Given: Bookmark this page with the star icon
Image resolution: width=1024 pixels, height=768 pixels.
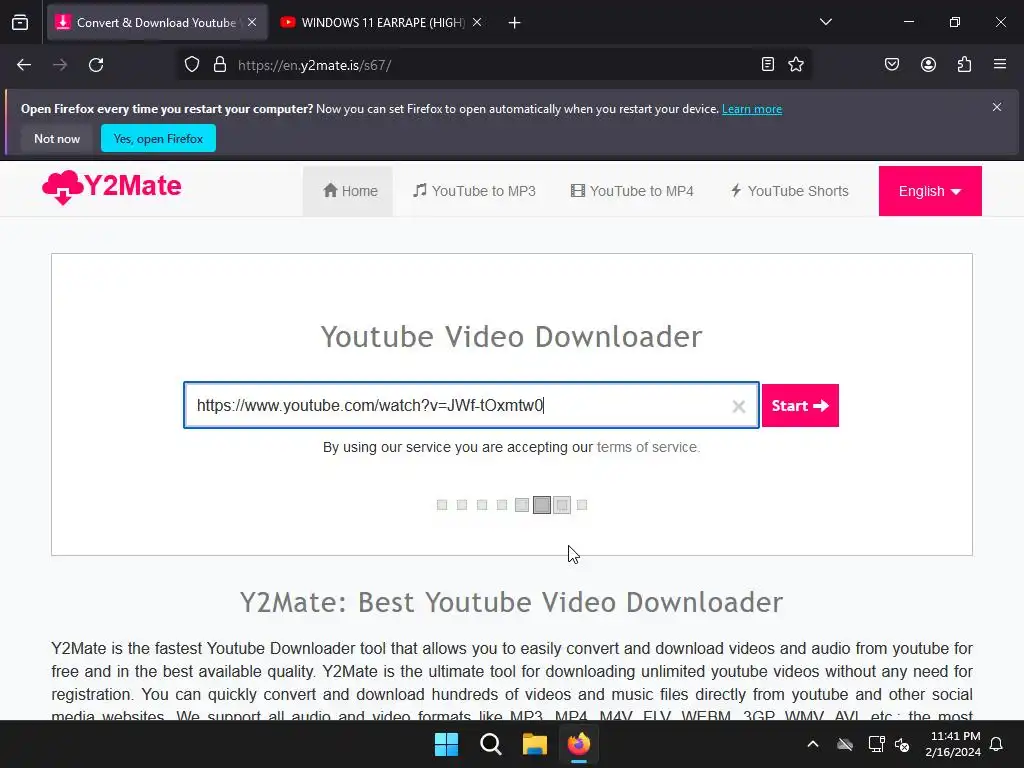Looking at the screenshot, I should click(x=796, y=64).
